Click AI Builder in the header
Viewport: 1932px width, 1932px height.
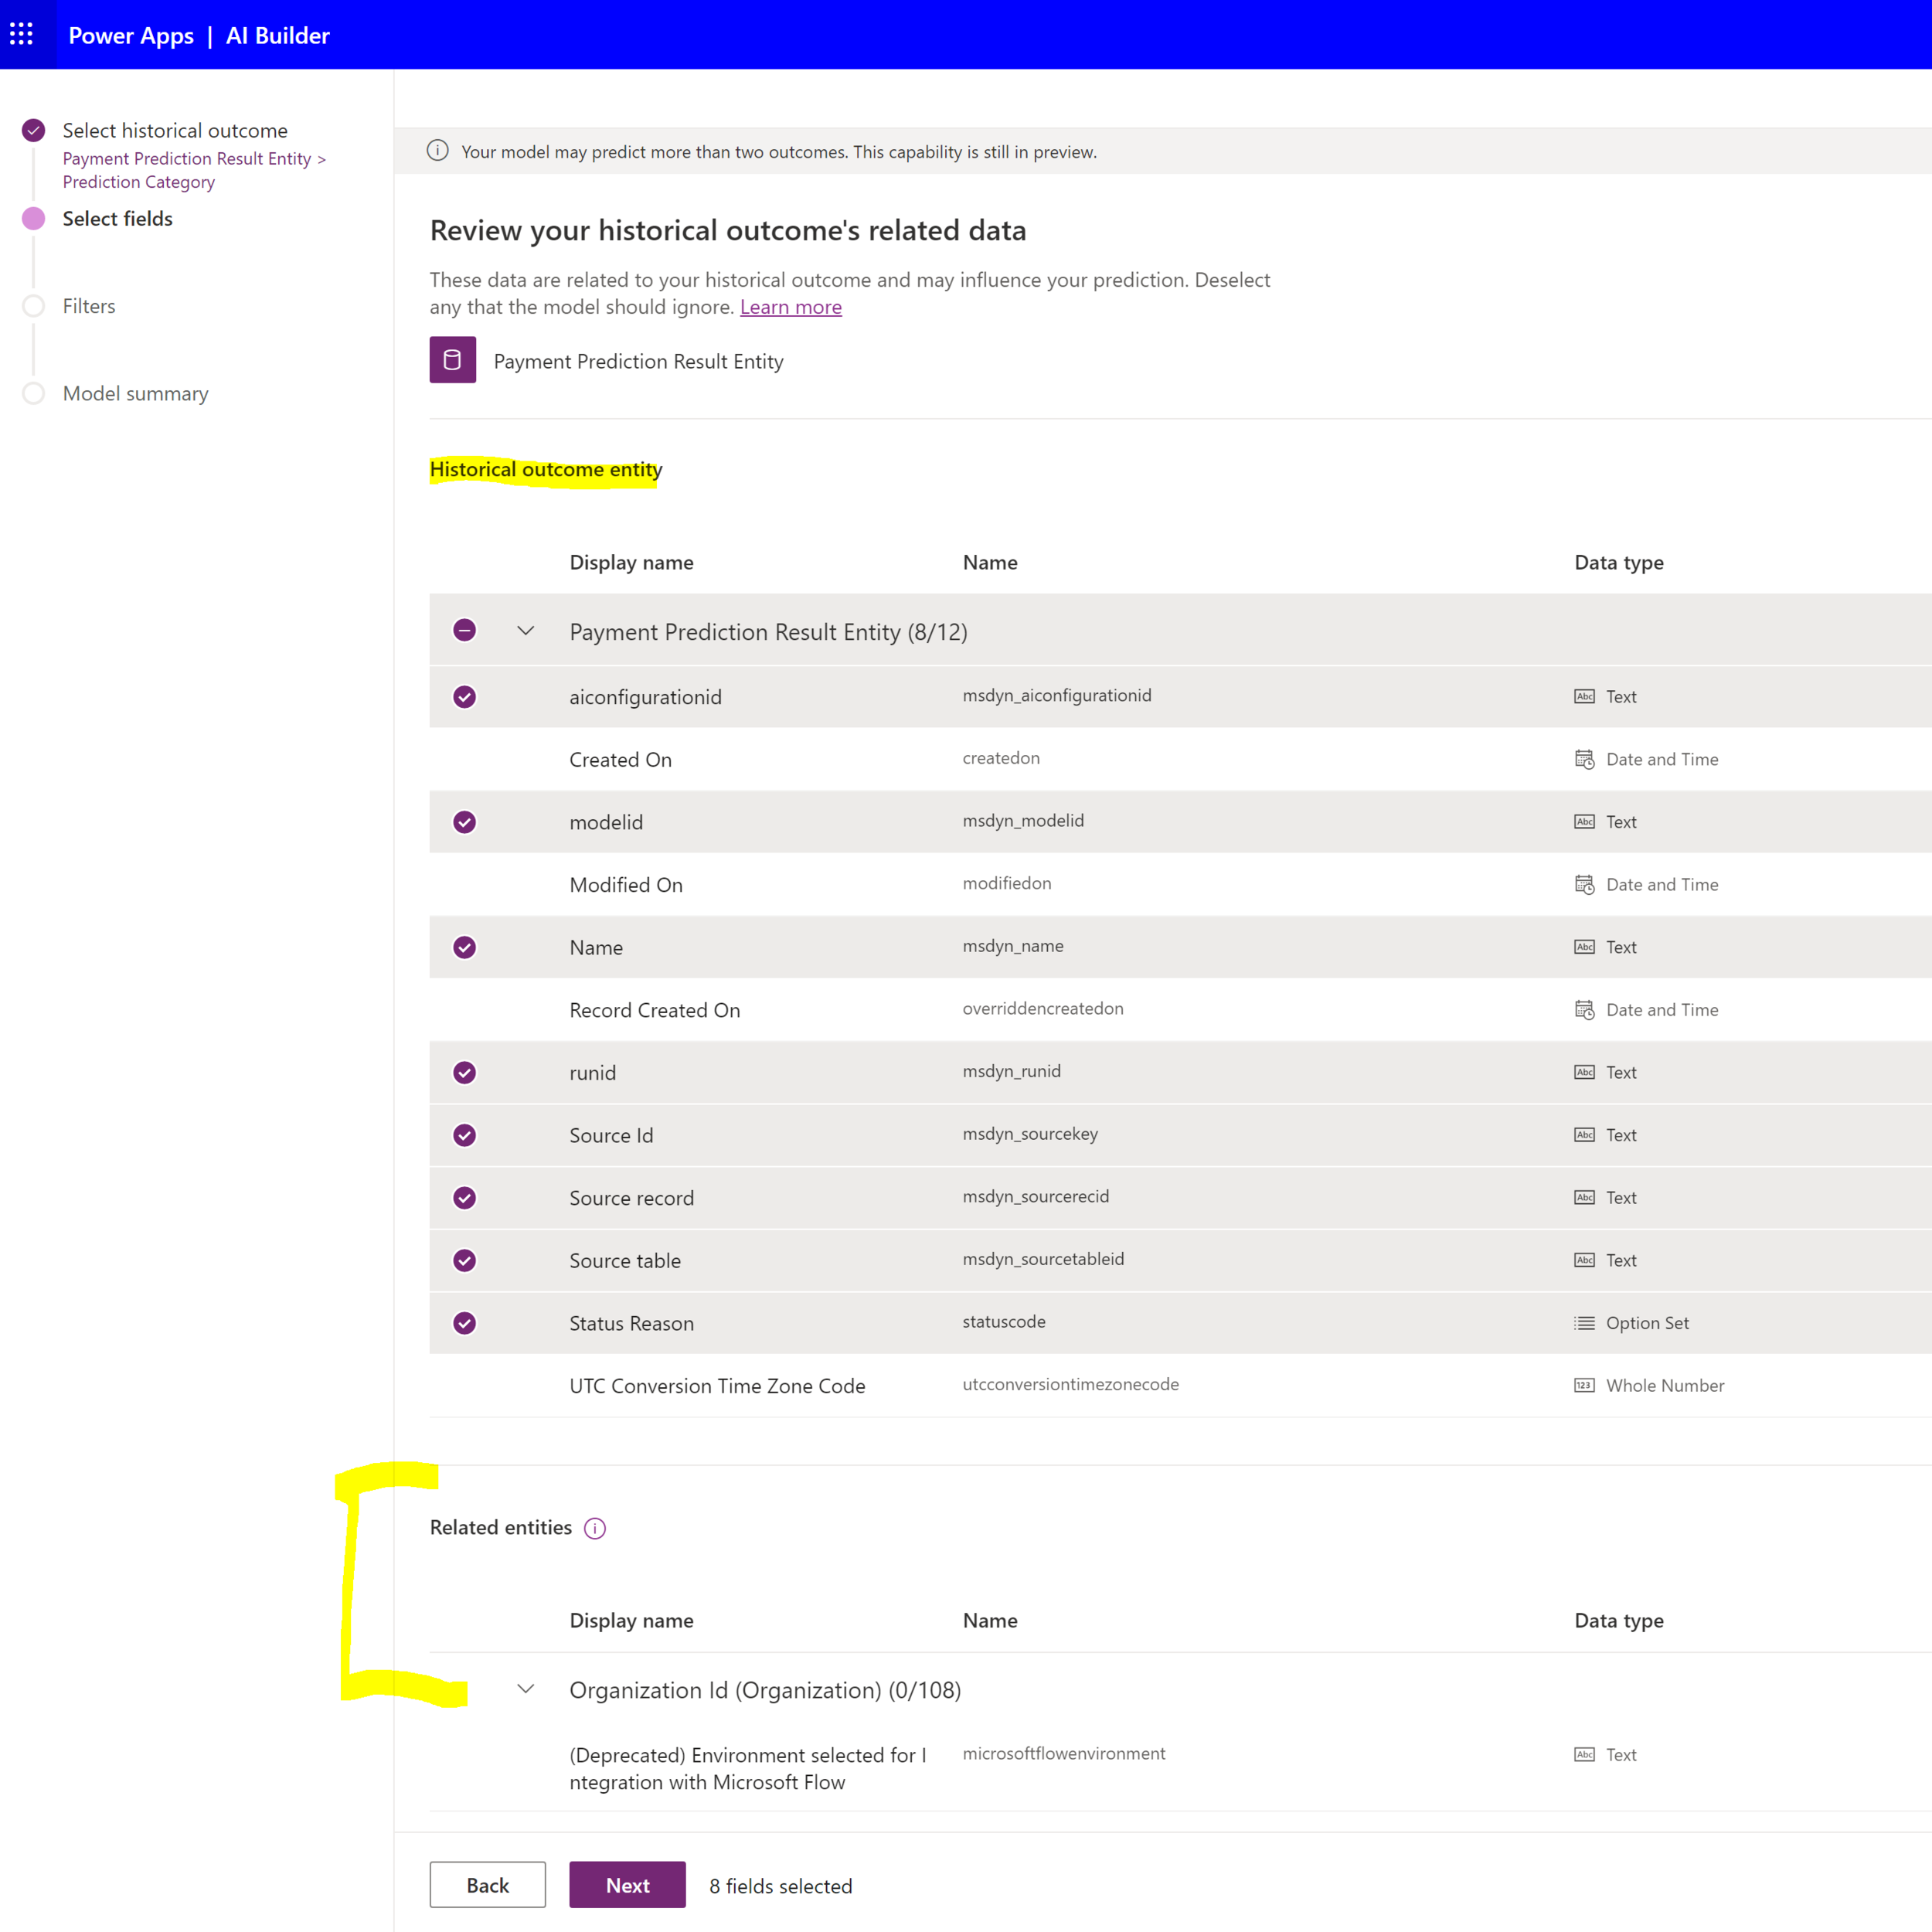[x=278, y=35]
